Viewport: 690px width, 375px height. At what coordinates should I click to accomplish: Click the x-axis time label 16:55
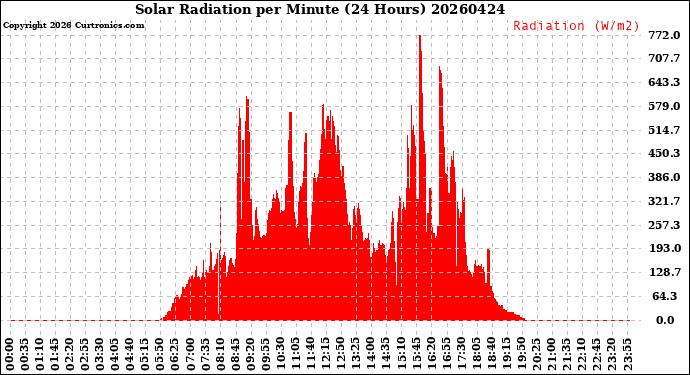click(x=447, y=355)
